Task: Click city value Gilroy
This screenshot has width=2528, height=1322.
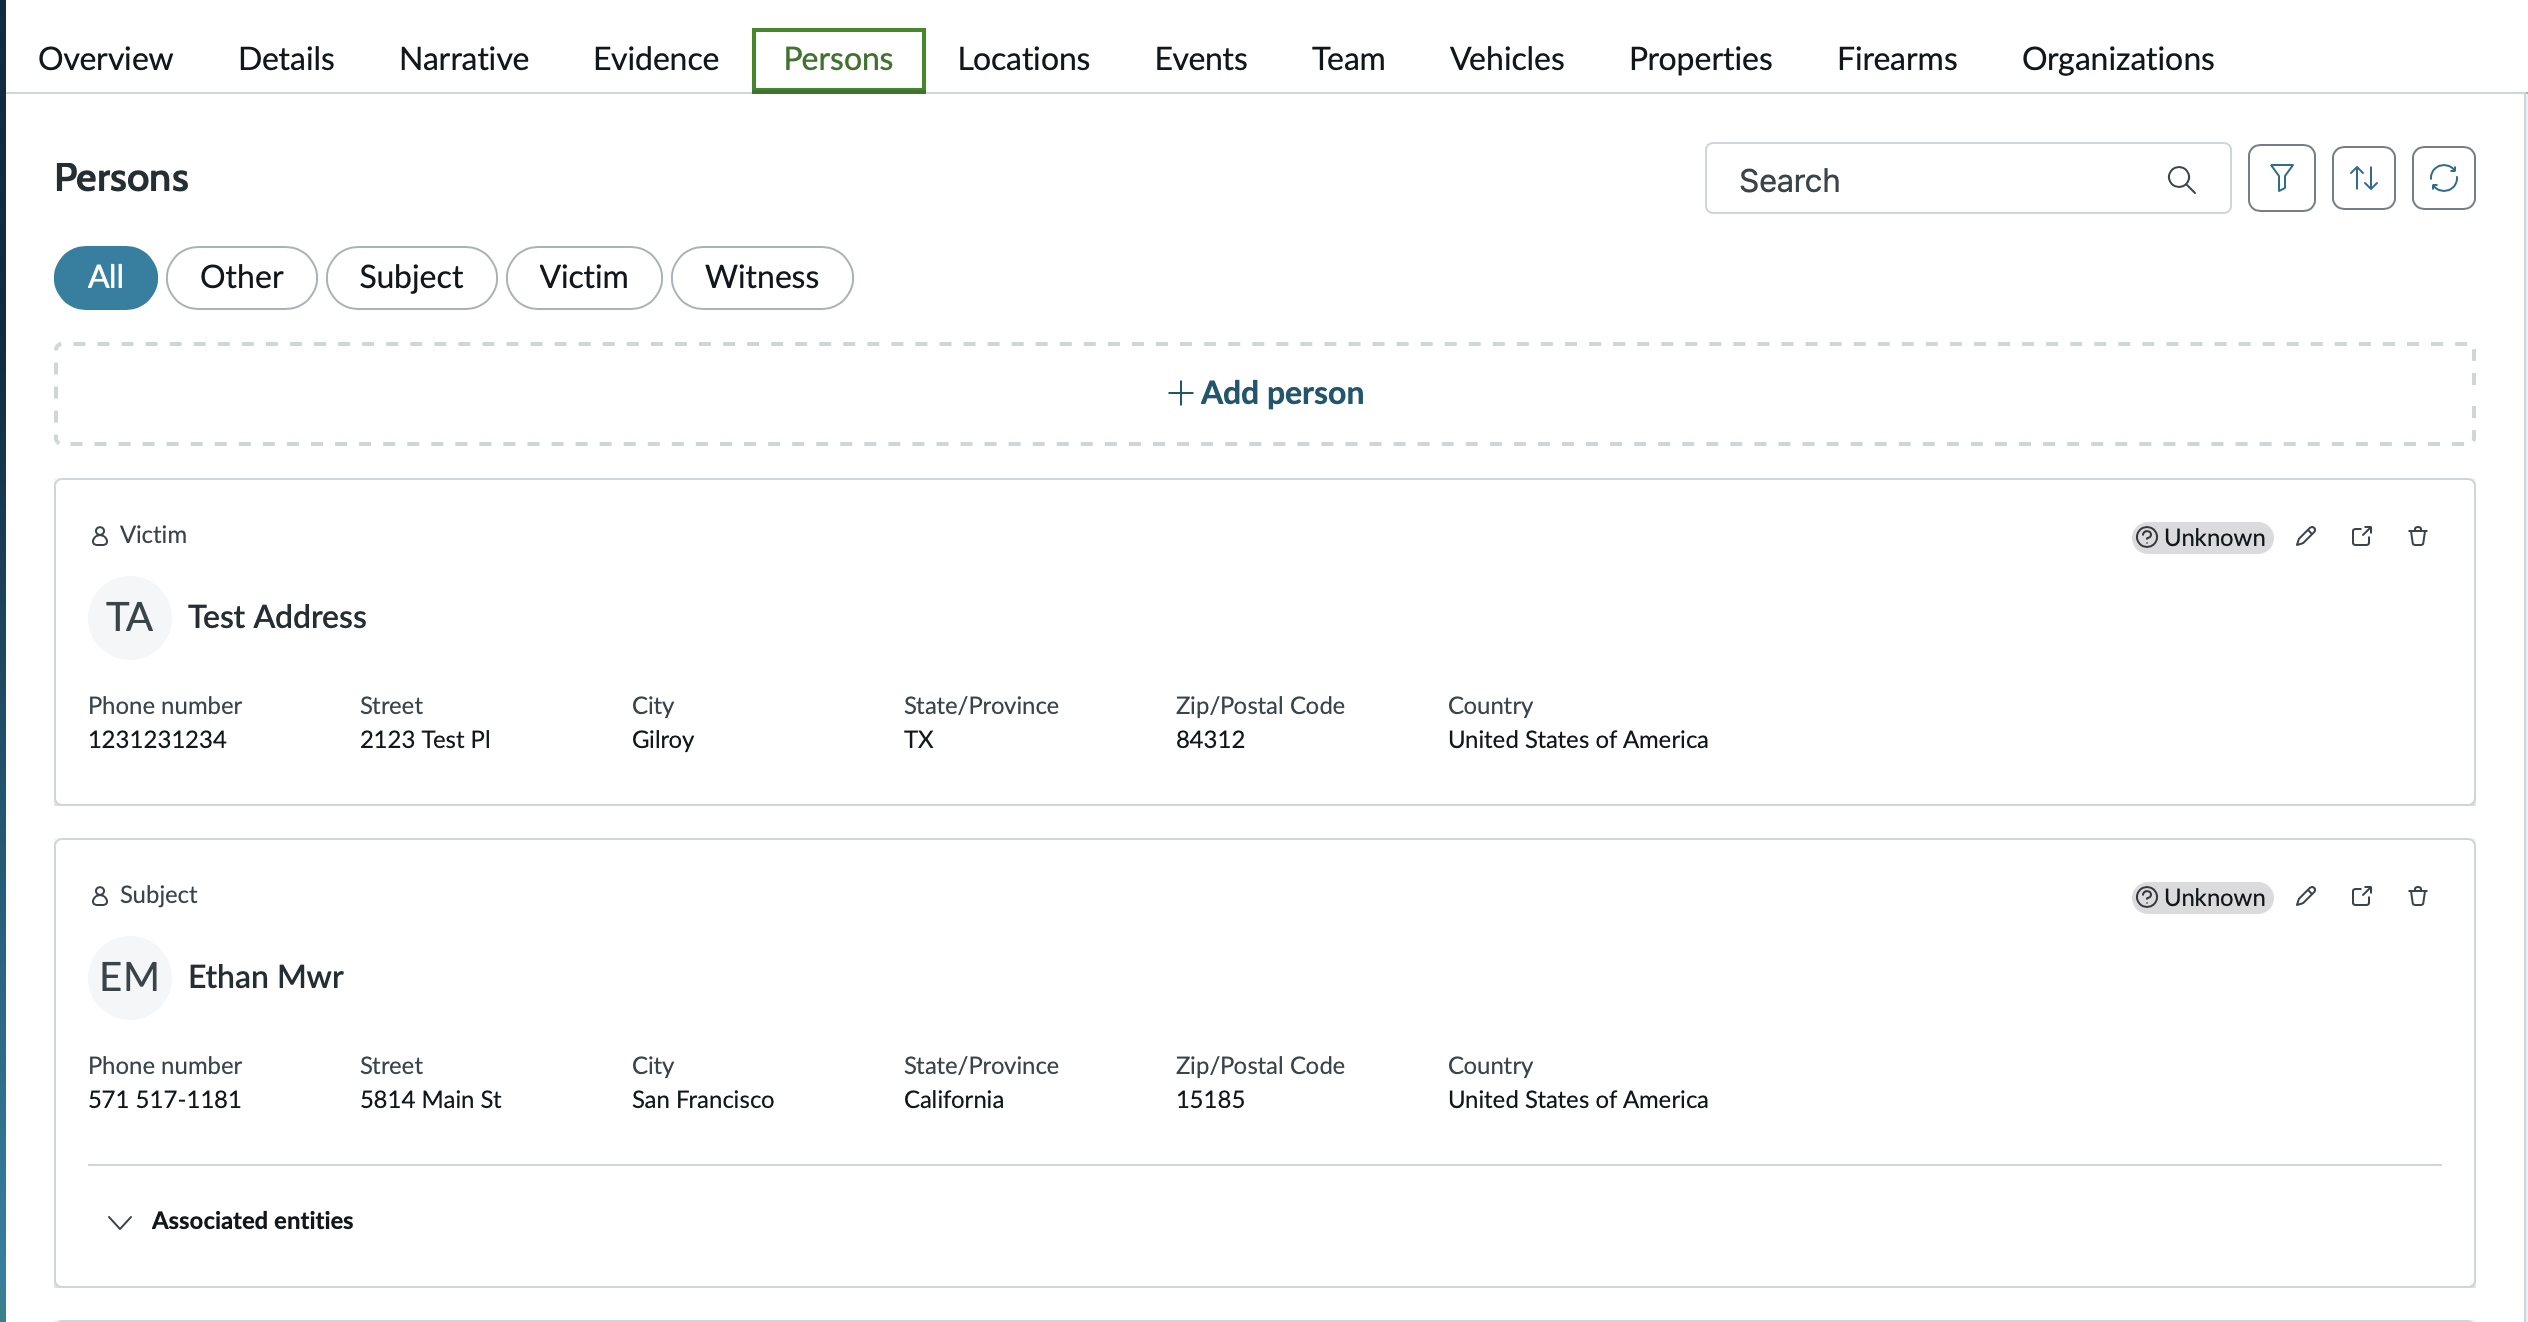Action: pos(662,740)
